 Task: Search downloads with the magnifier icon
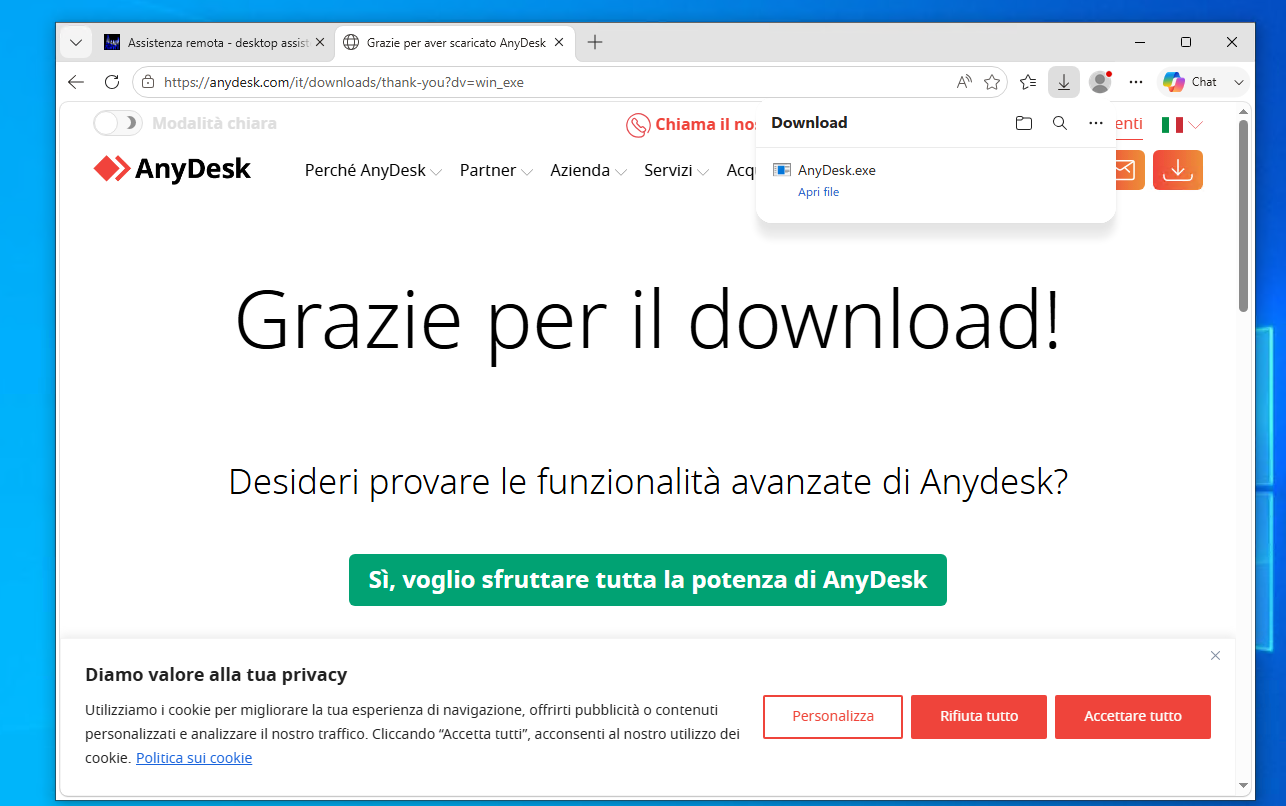coord(1060,123)
